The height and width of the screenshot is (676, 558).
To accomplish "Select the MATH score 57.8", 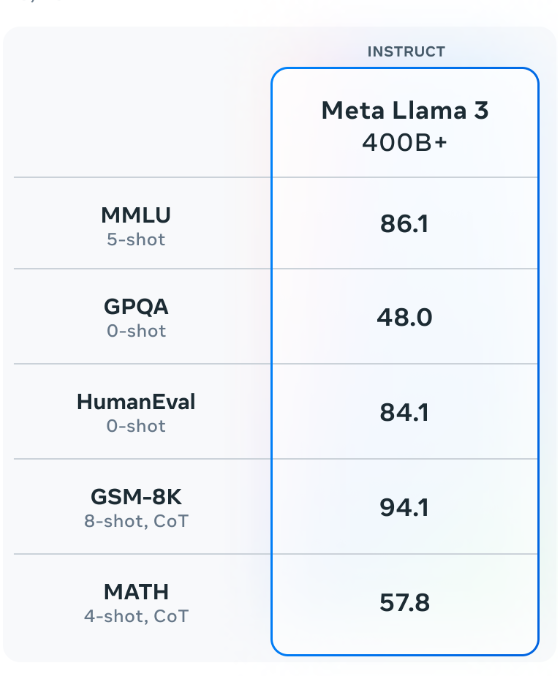I will click(x=404, y=603).
